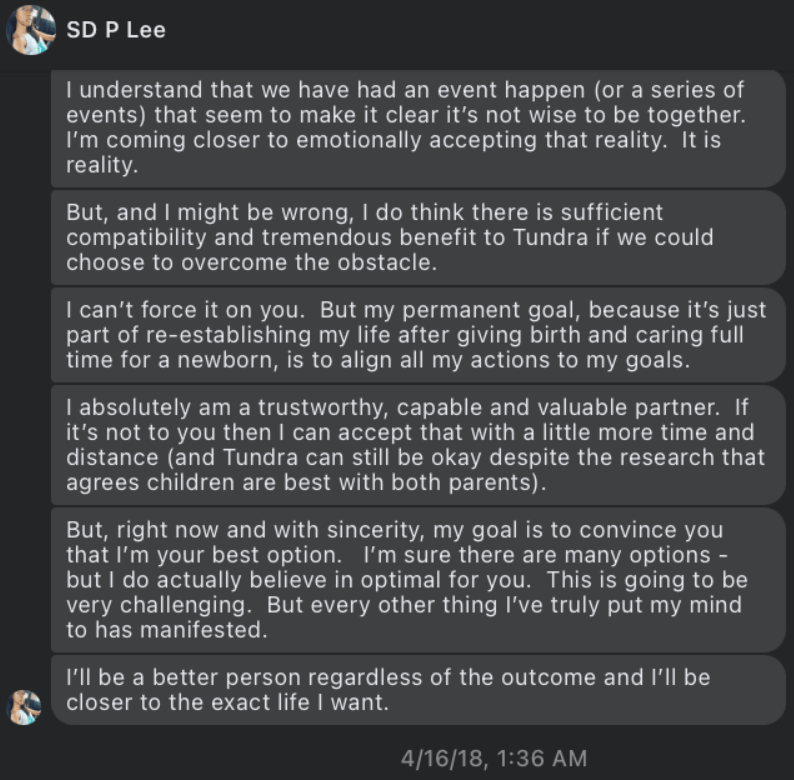Viewport: 794px width, 780px height.
Task: Click the phrase "children are best with both parents"
Action: 330,481
